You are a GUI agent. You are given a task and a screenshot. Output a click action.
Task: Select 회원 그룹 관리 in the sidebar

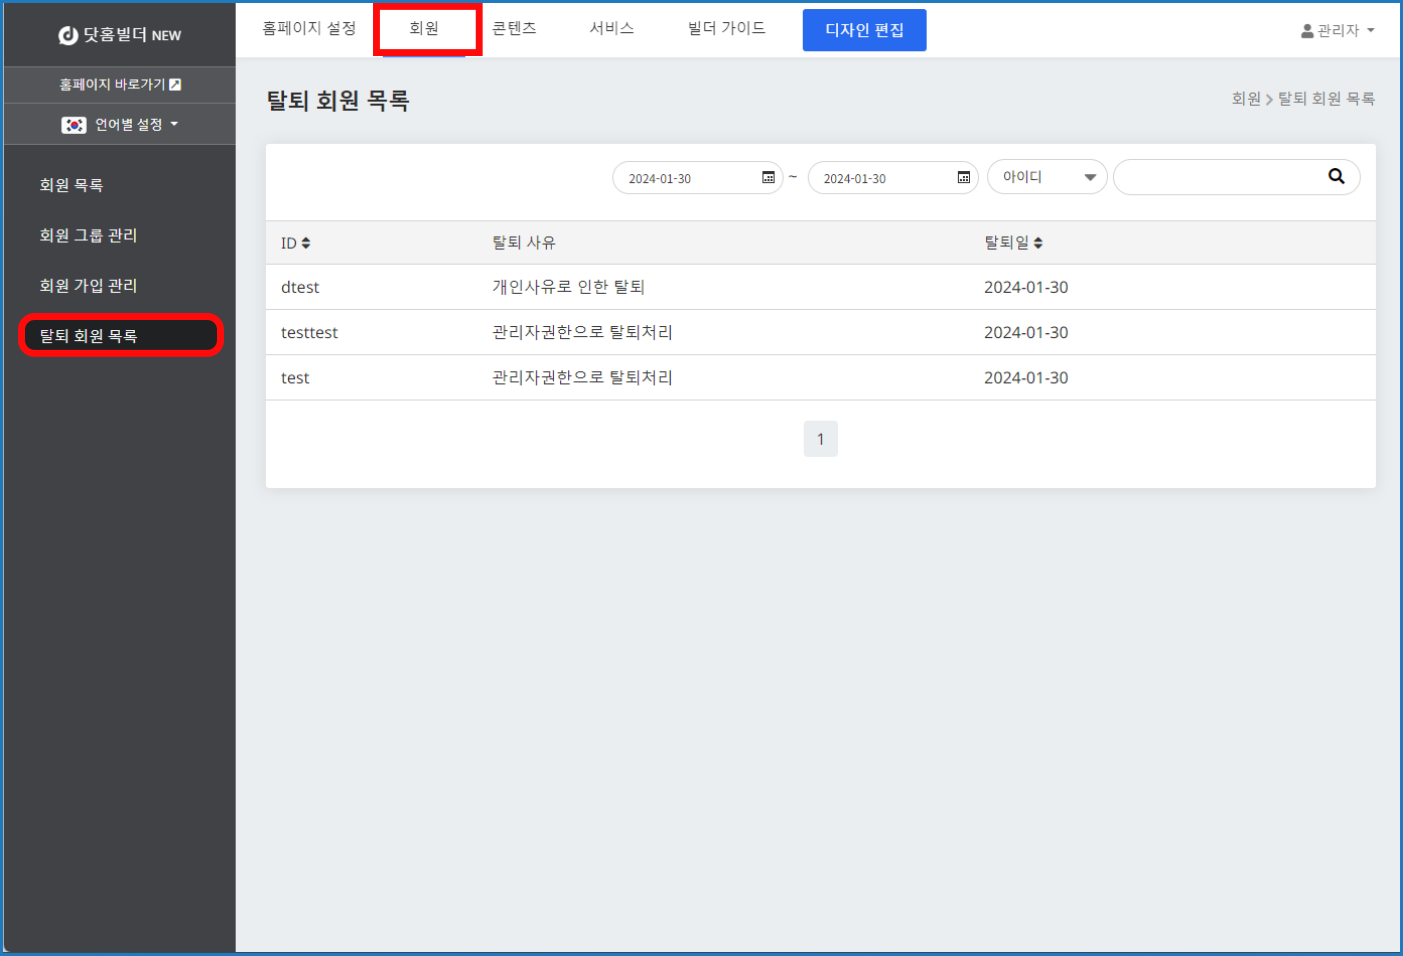click(x=88, y=235)
